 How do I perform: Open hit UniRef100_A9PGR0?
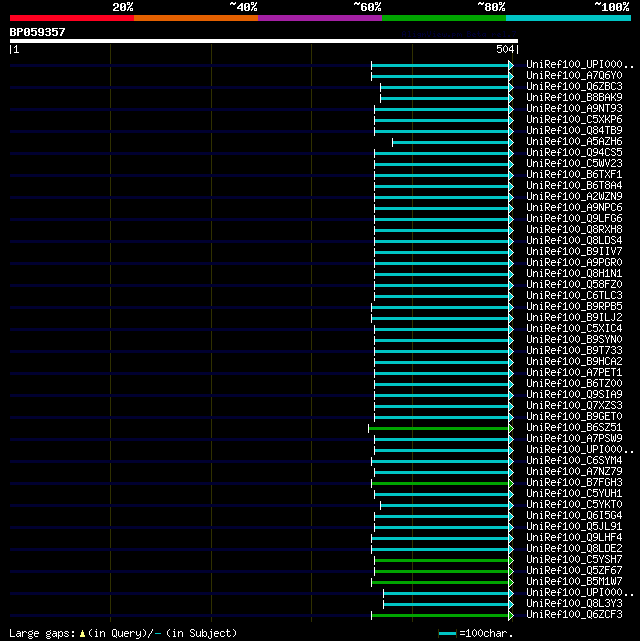(574, 263)
